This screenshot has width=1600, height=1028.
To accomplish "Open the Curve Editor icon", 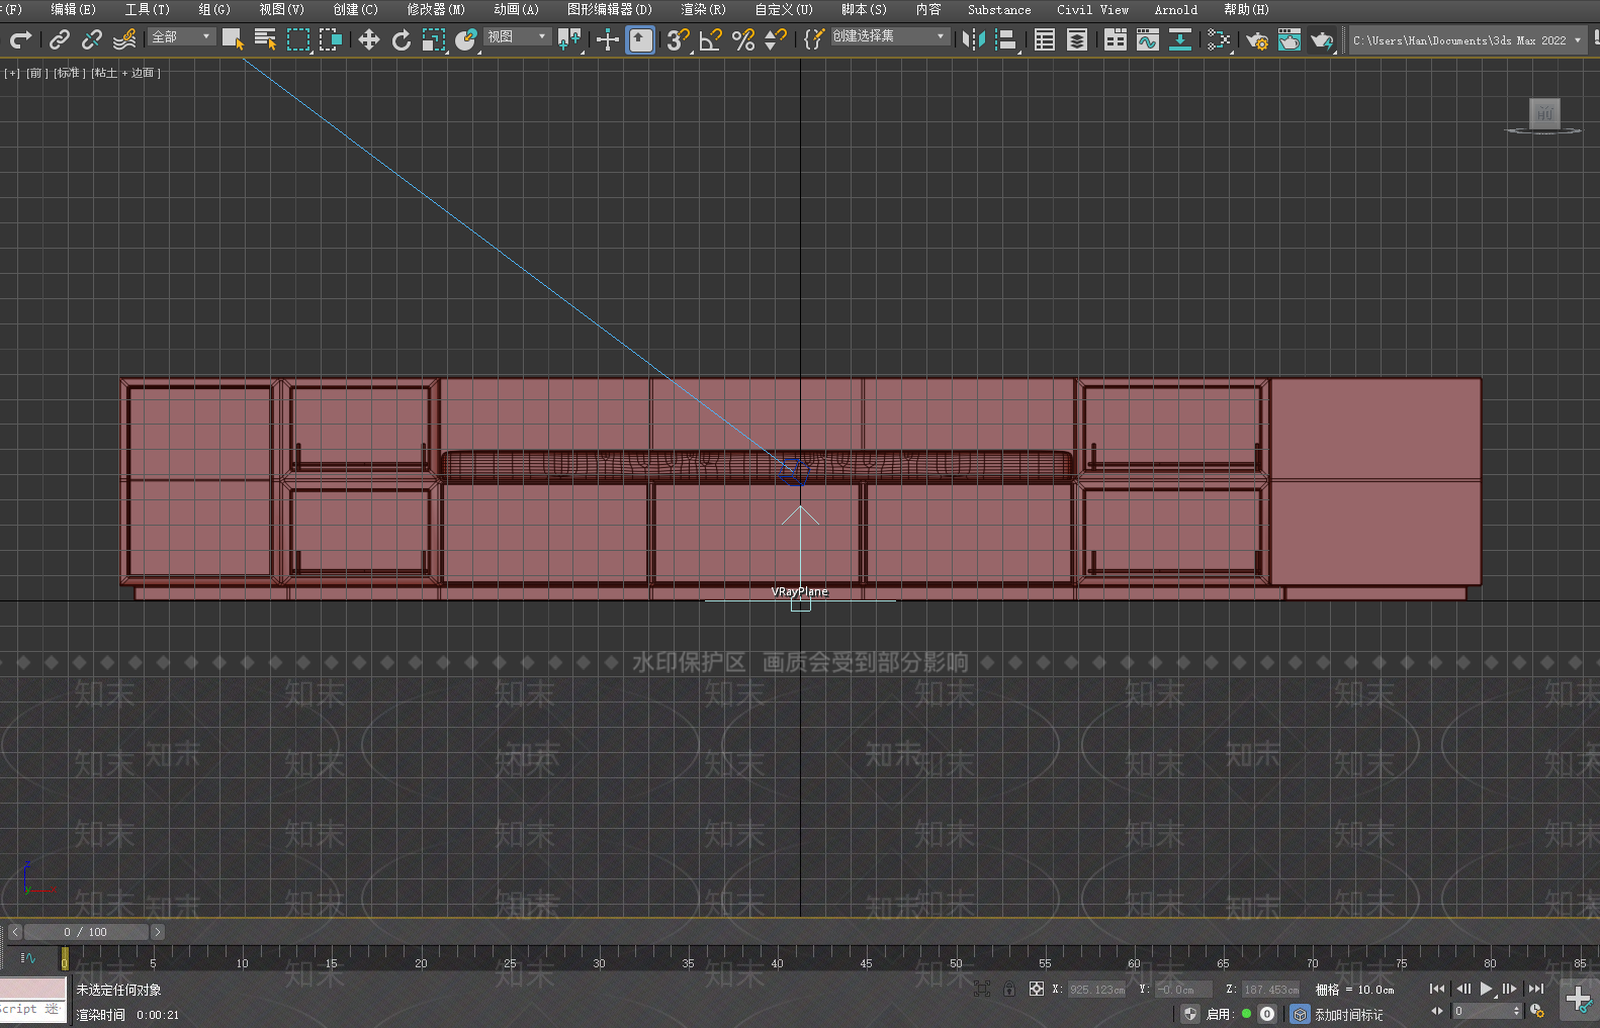I will pyautogui.click(x=1148, y=40).
